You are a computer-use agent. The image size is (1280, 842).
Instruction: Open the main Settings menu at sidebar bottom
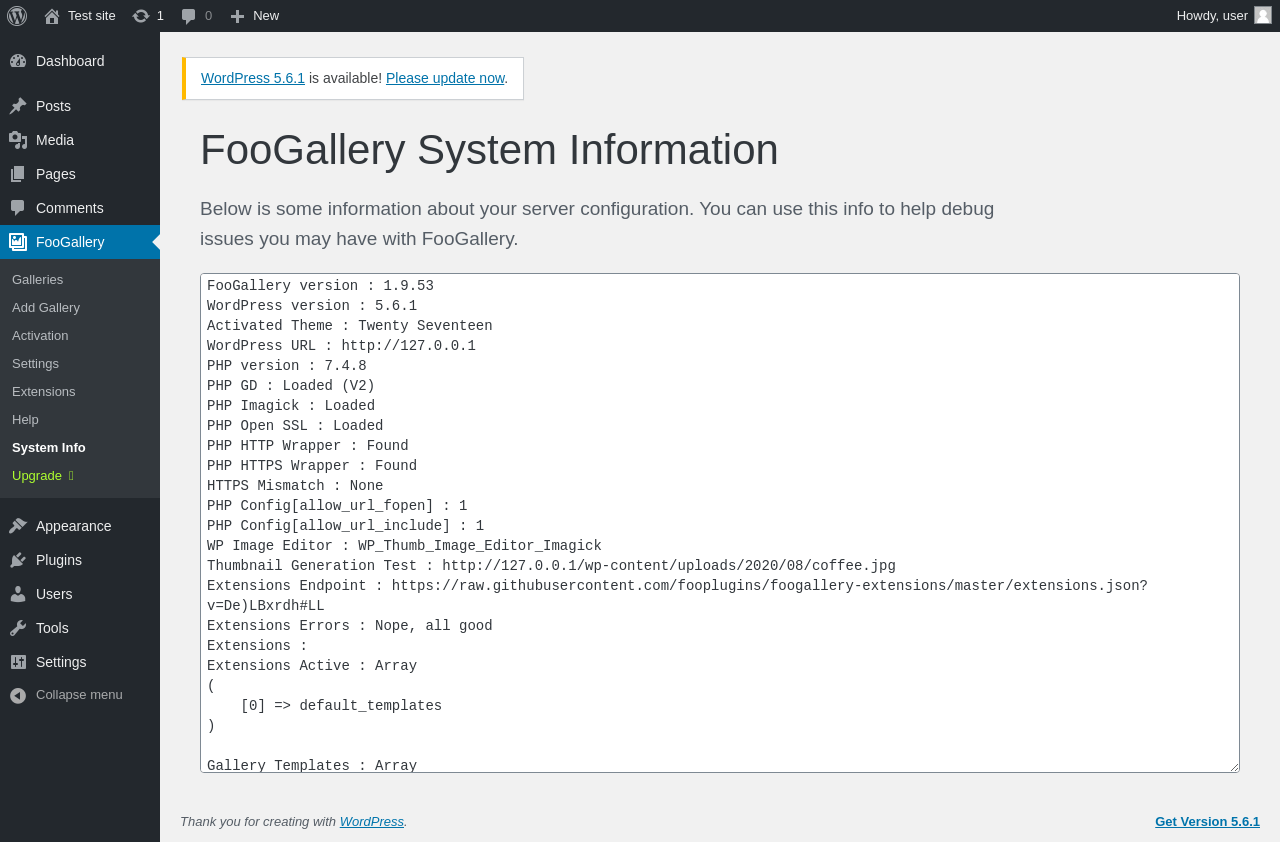(80, 662)
